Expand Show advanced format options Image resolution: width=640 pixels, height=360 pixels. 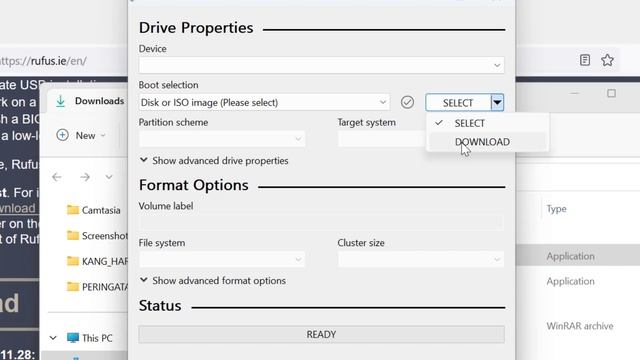click(x=213, y=281)
